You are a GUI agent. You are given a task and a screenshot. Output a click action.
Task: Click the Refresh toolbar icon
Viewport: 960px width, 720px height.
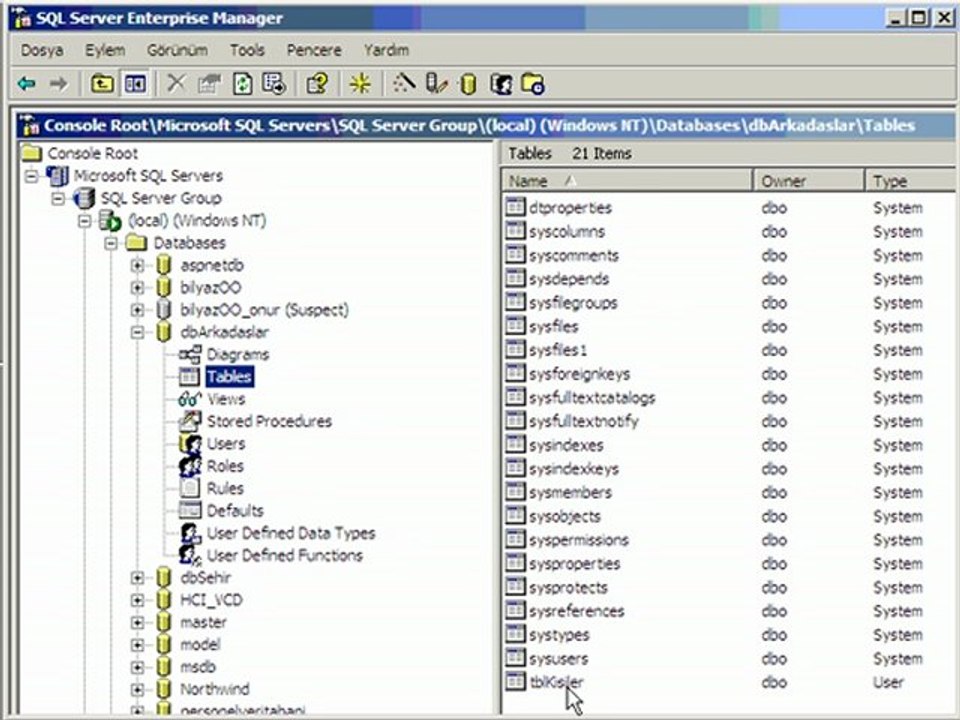coord(242,84)
